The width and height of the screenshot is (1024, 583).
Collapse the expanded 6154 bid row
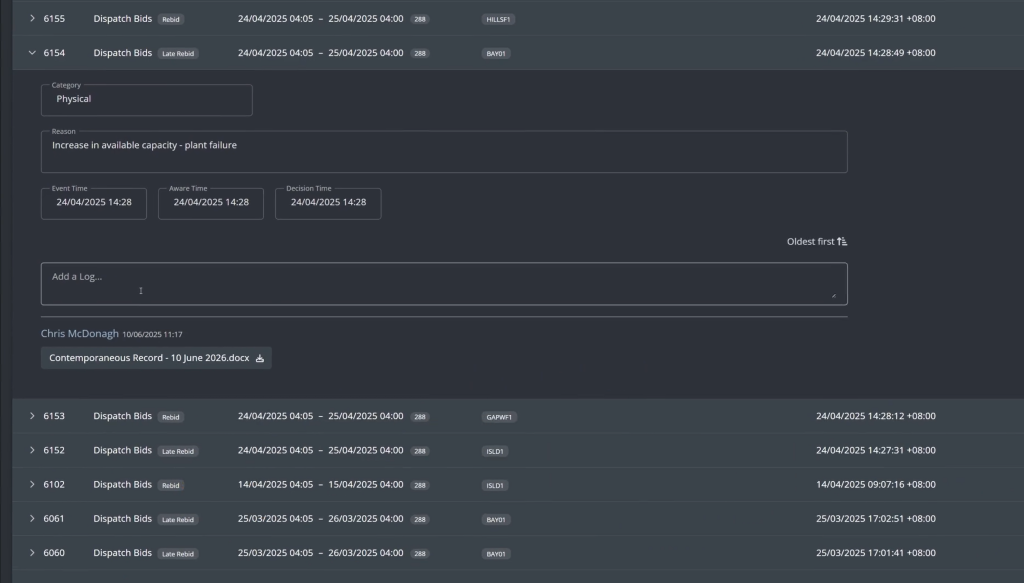(x=32, y=53)
